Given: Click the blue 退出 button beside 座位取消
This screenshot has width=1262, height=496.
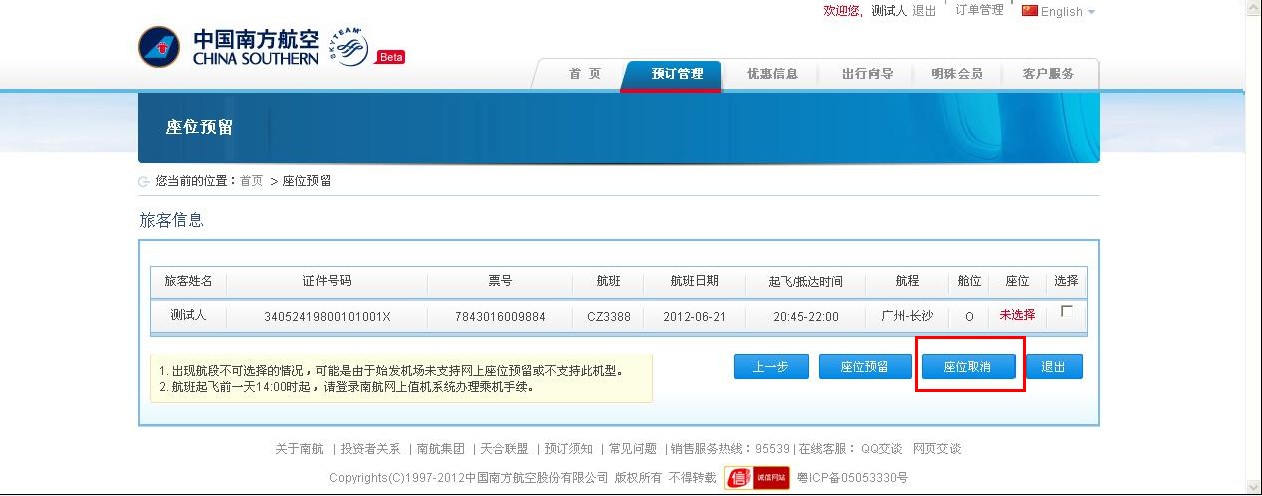Looking at the screenshot, I should [1053, 367].
